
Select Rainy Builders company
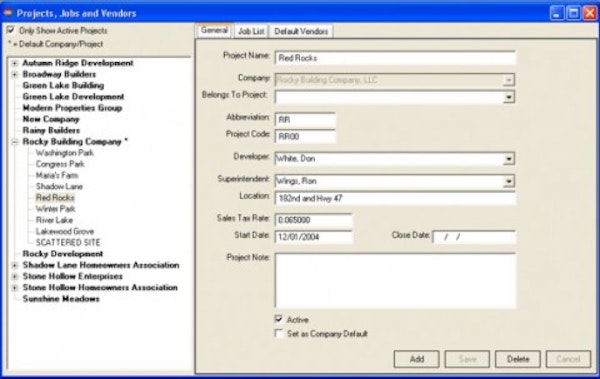coord(51,131)
